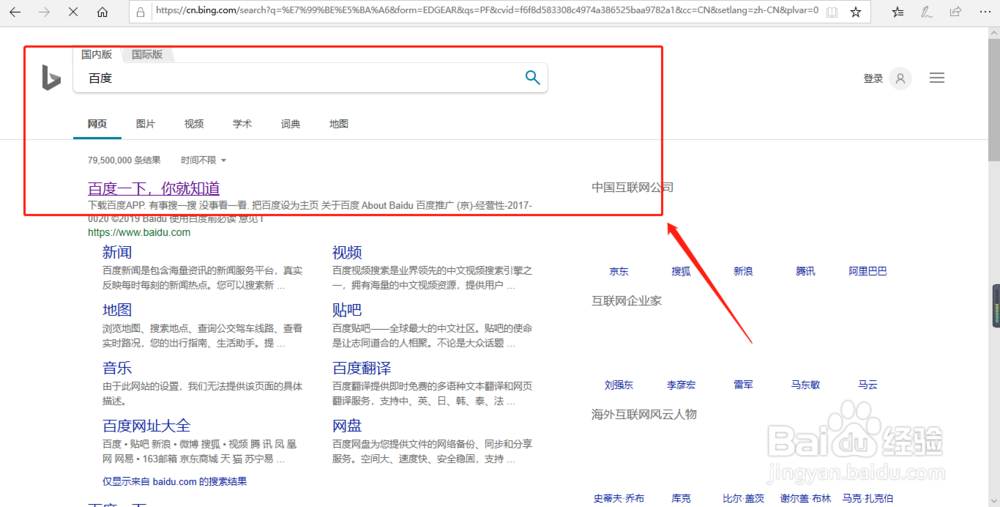Viewport: 1000px width, 507px height.
Task: Select the 图片 results tab
Action: (145, 124)
